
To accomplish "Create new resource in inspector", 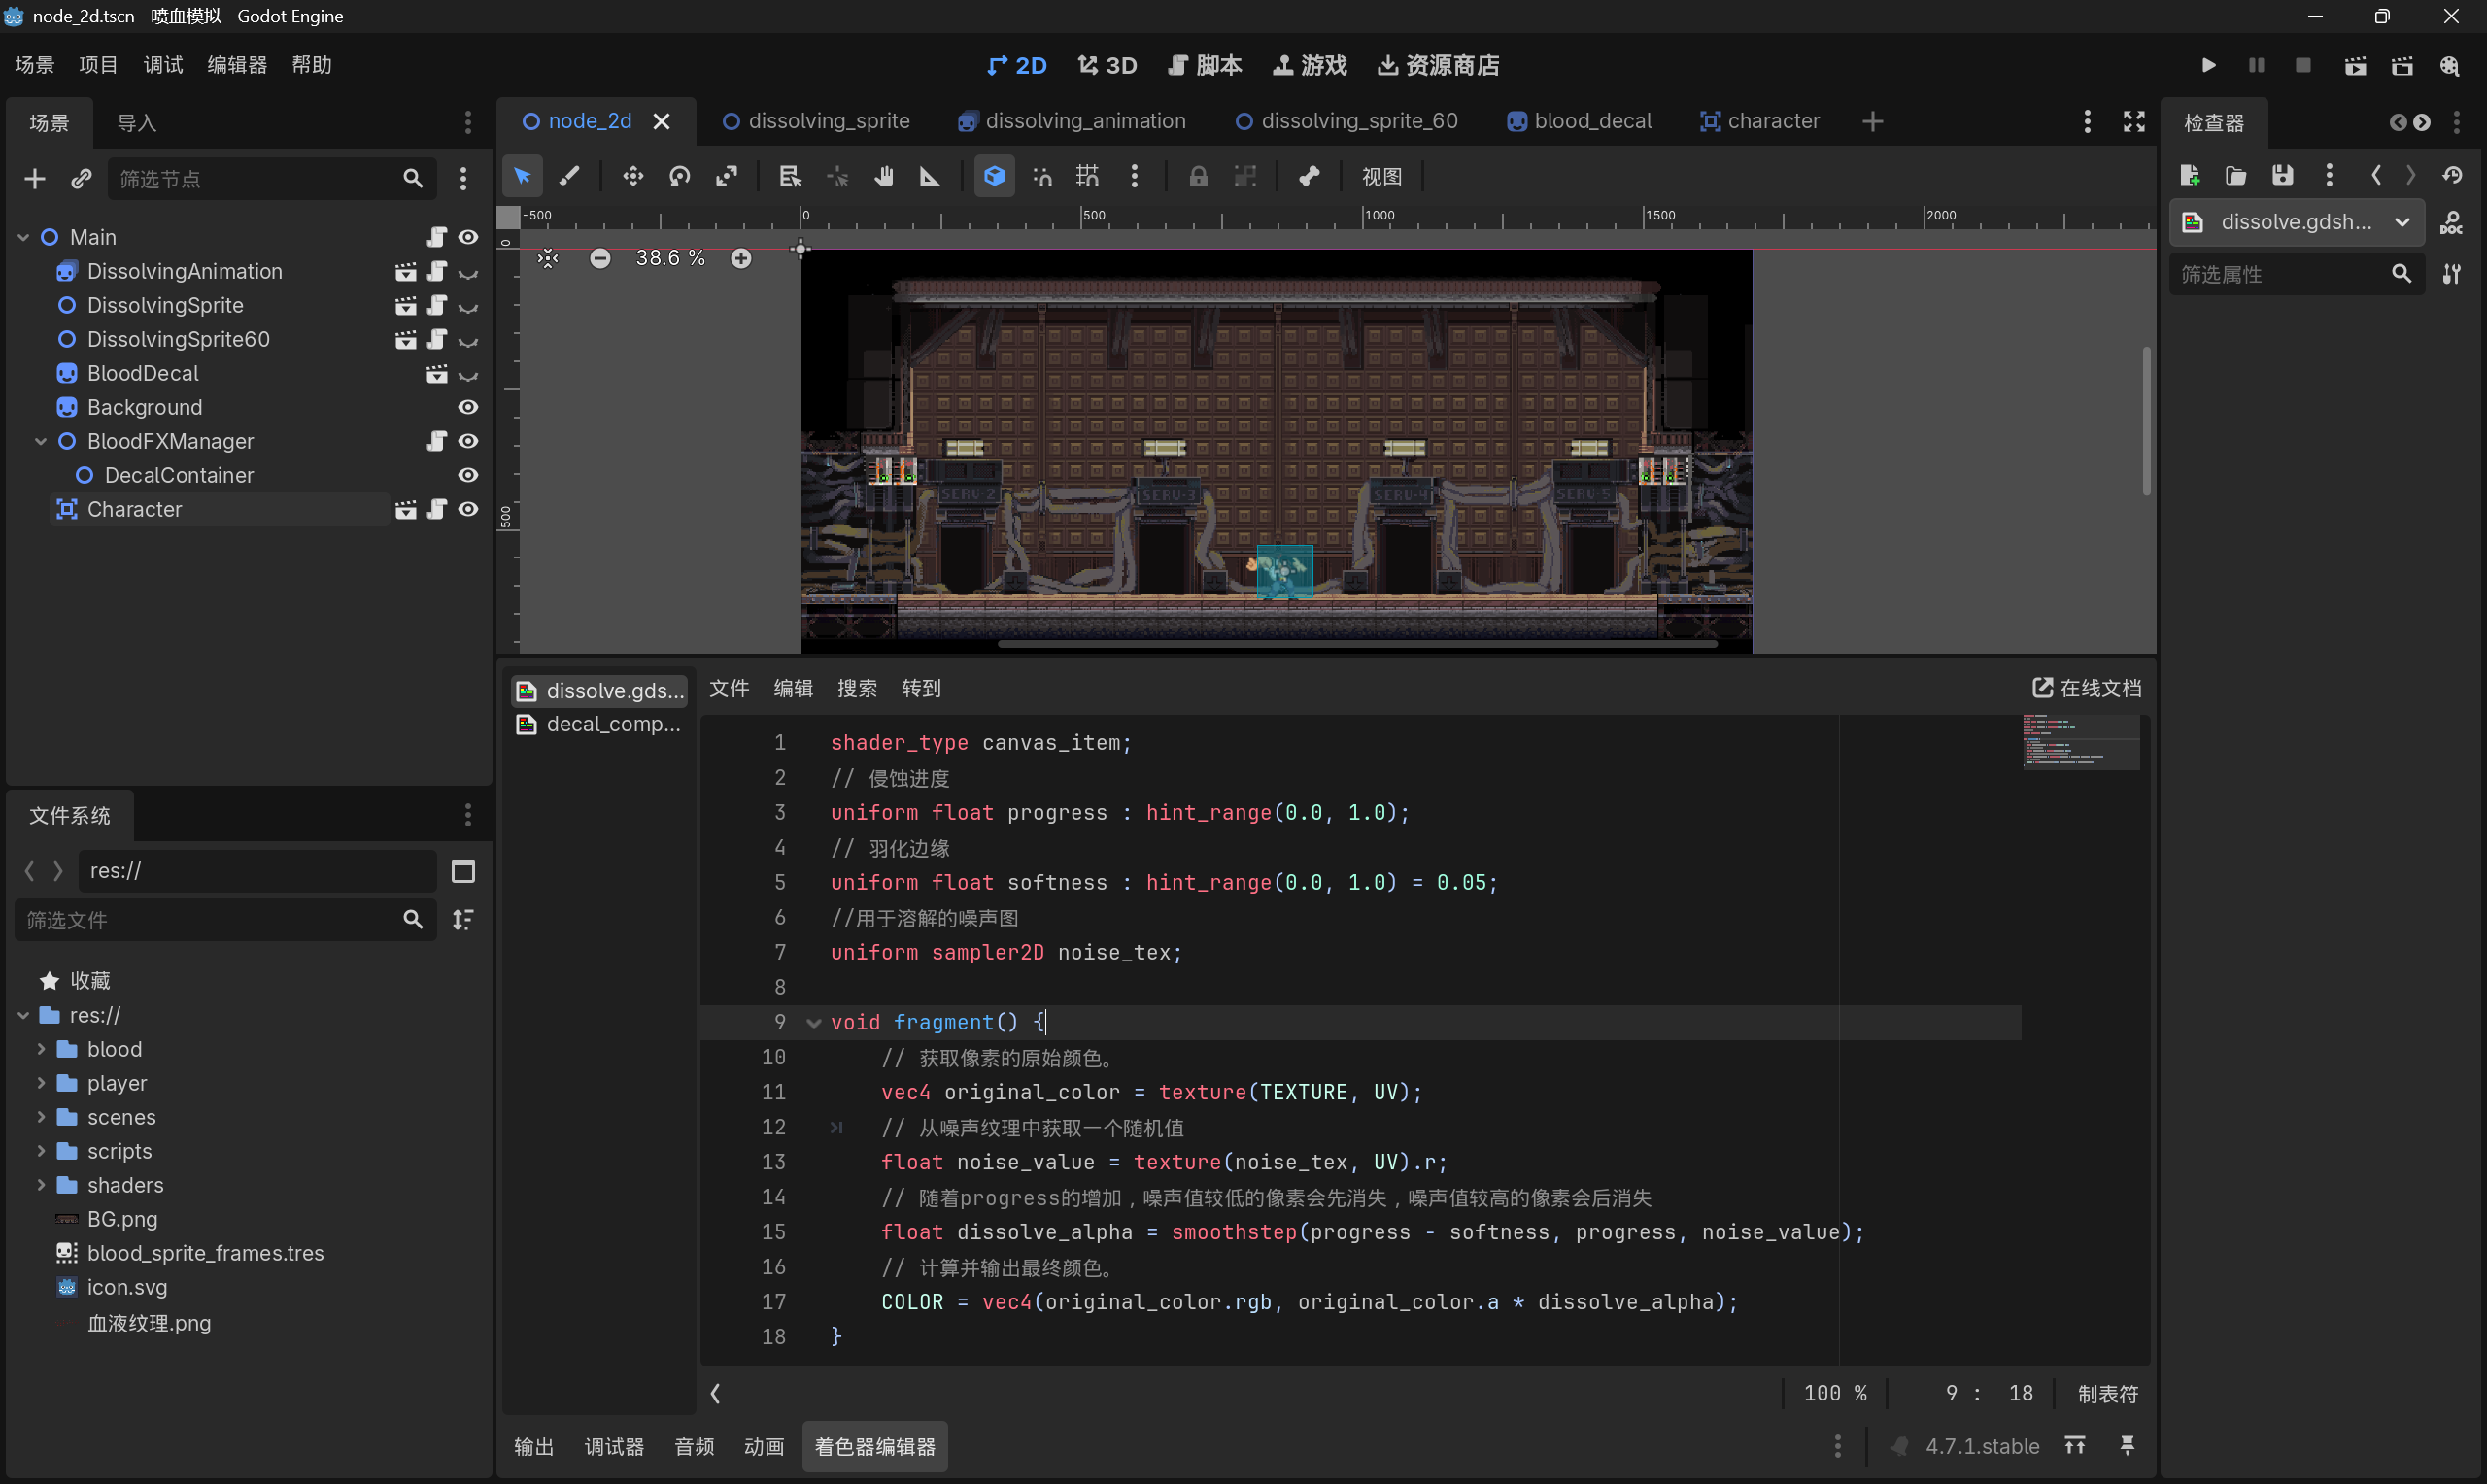I will pos(2189,175).
